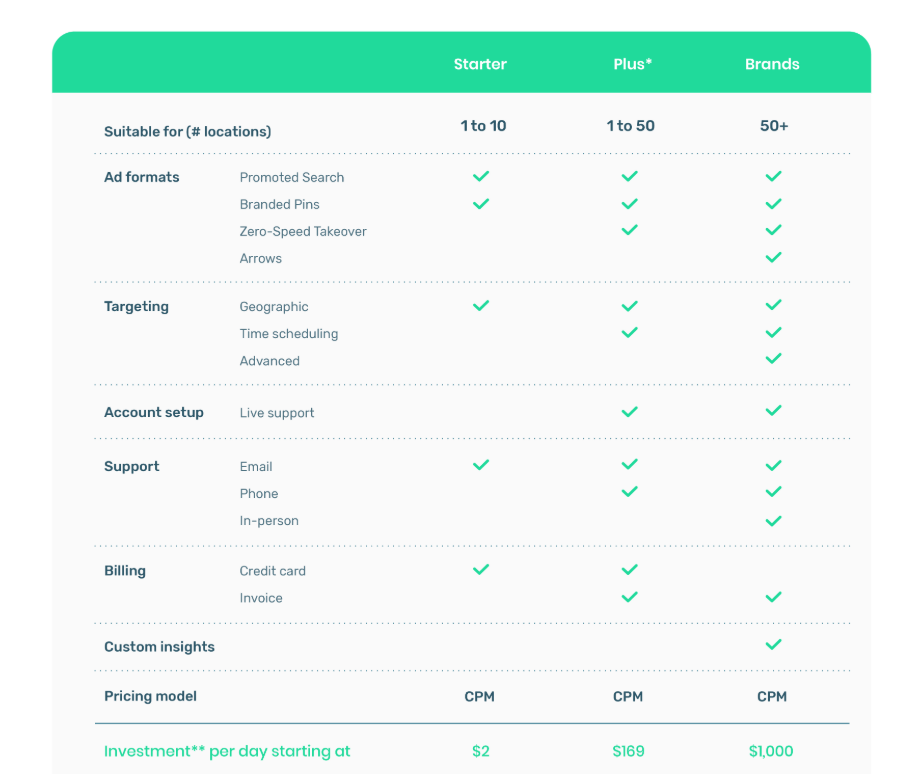Viewport: 901px width, 774px height.
Task: Click Starter checkmark for Geographic targeting
Action: coord(480,305)
